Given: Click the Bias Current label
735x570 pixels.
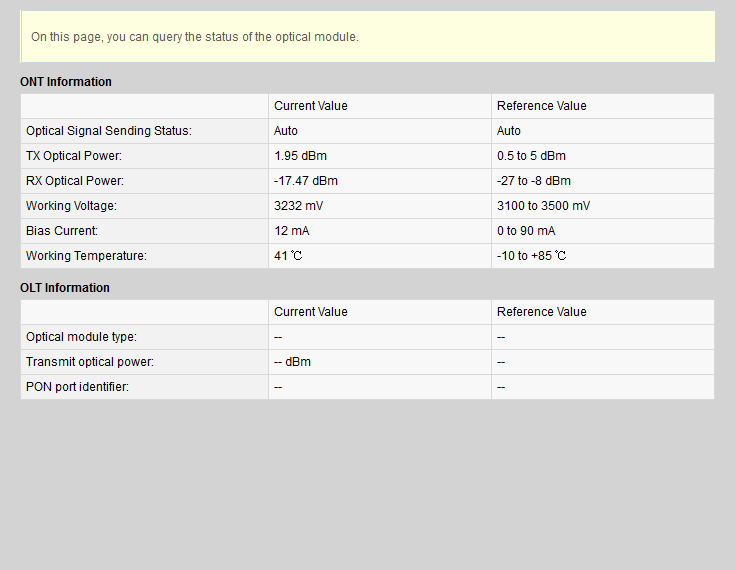Looking at the screenshot, I should 62,231.
